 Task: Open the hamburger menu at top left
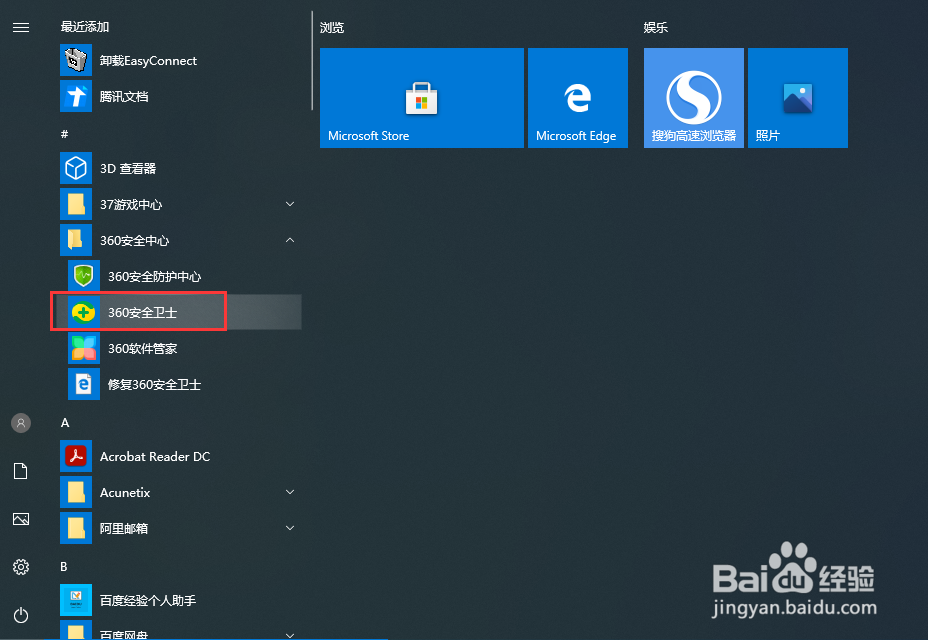21,27
